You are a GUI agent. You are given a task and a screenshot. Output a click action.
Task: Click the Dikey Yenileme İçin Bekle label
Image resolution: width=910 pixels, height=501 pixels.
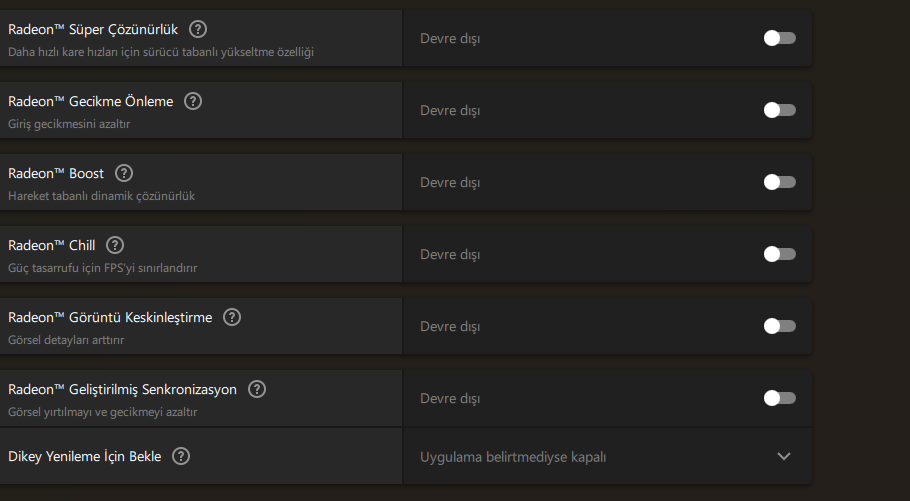(85, 456)
